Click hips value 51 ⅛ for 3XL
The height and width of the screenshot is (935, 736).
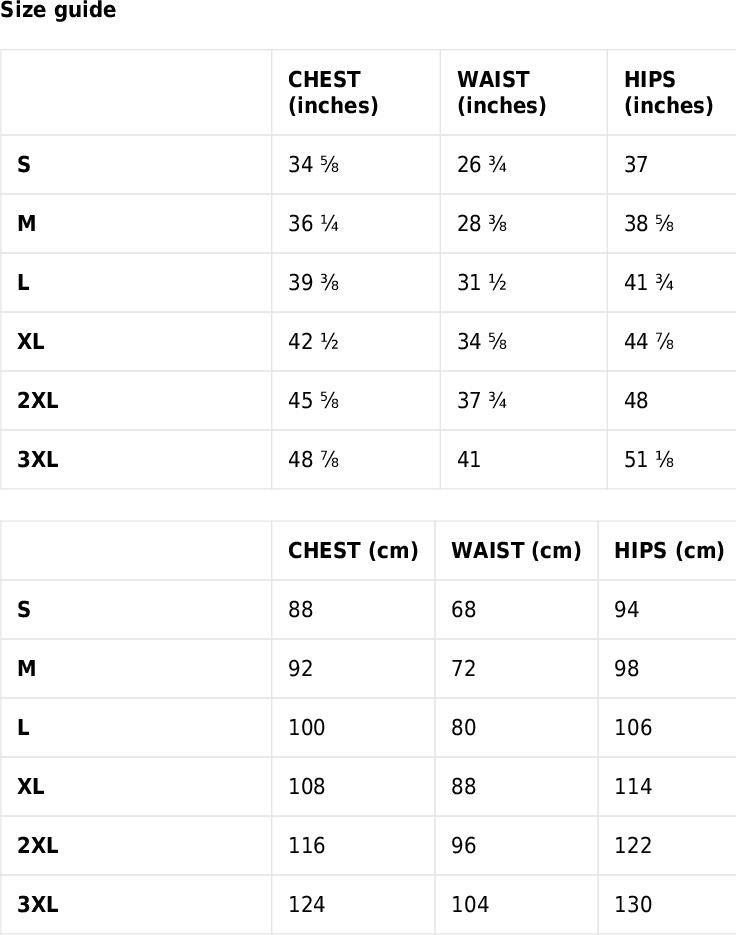click(649, 460)
